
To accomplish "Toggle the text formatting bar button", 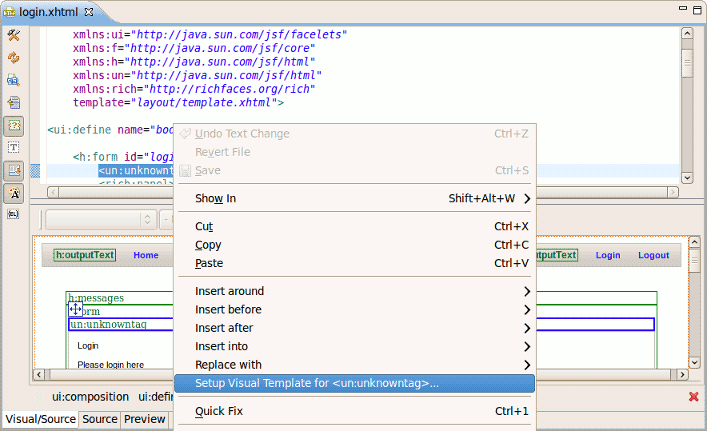I will click(x=14, y=193).
